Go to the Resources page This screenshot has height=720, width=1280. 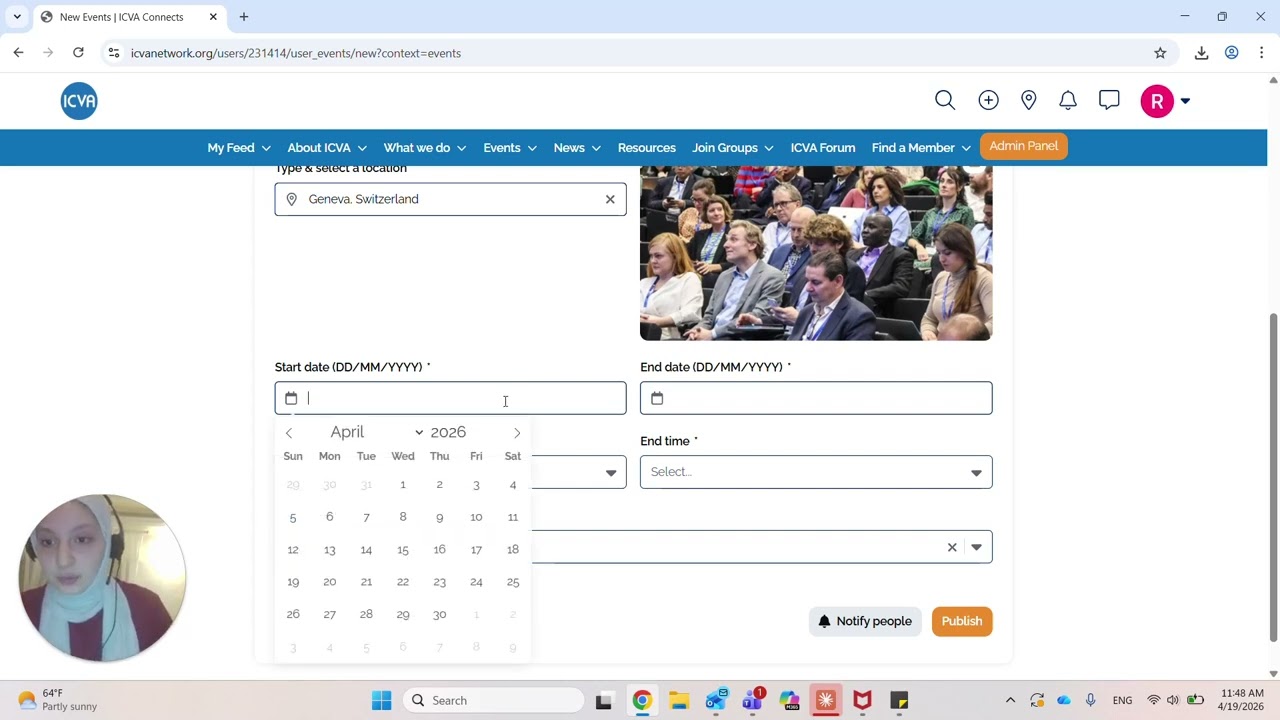[647, 148]
